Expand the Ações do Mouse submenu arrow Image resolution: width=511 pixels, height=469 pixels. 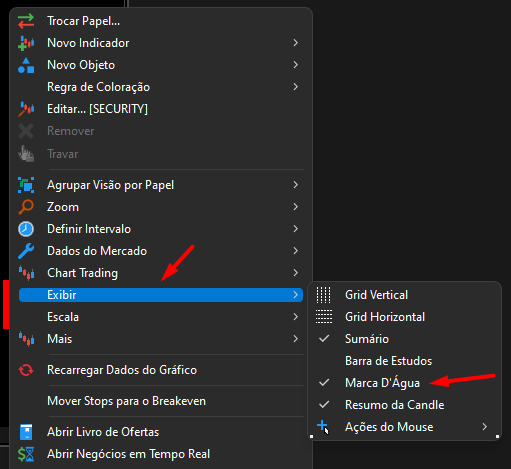coord(485,427)
